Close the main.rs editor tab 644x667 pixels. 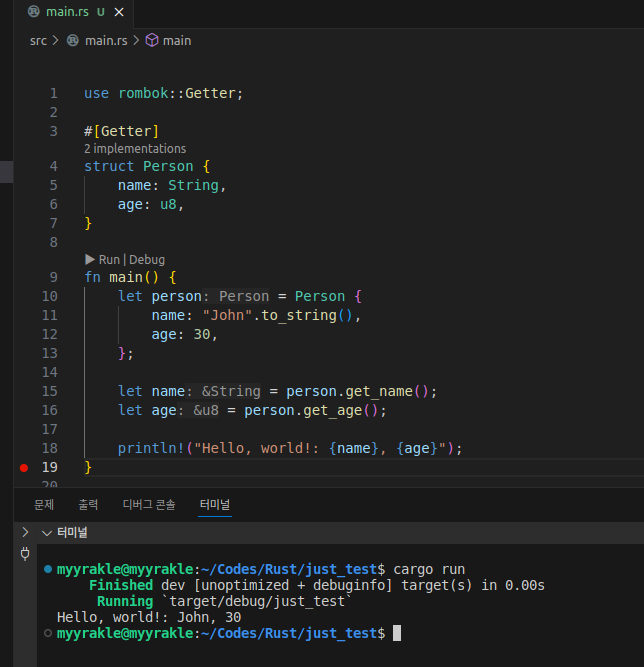(119, 11)
